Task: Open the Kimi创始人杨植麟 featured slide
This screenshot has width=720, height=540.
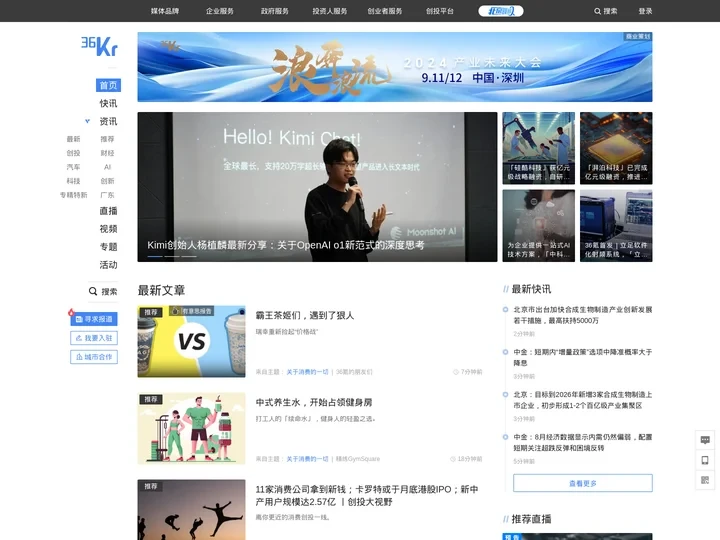Action: click(x=317, y=187)
